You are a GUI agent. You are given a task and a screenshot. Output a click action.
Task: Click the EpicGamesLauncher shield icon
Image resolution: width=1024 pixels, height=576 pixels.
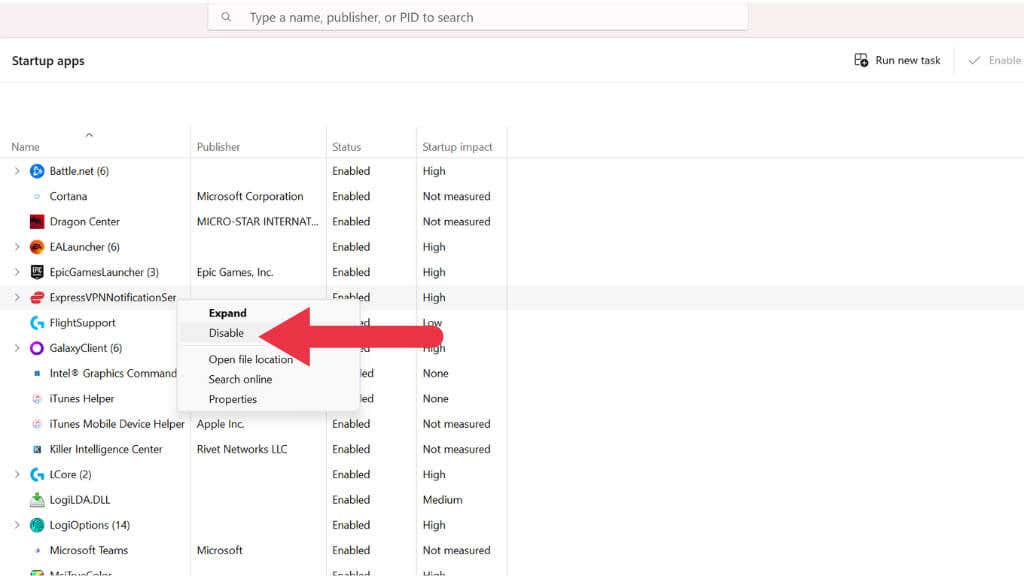click(37, 272)
